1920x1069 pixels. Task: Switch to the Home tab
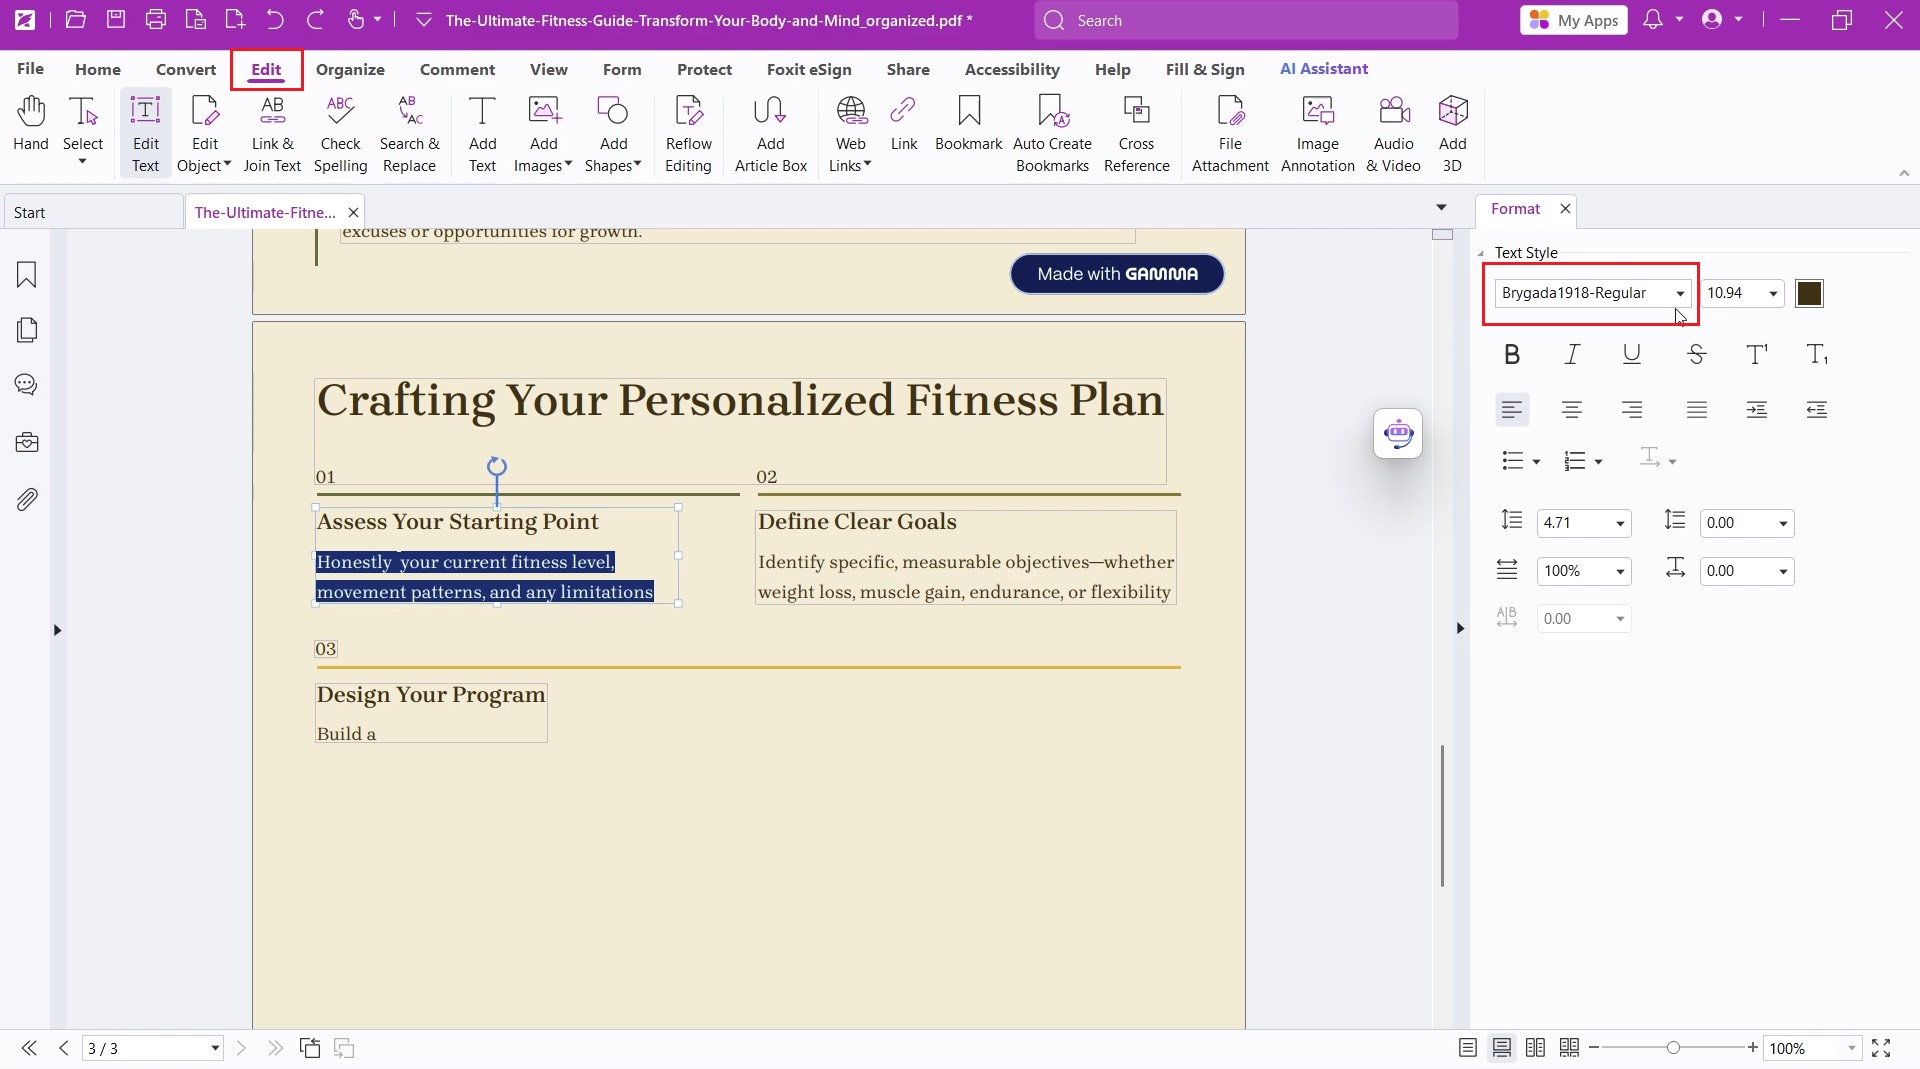click(97, 69)
